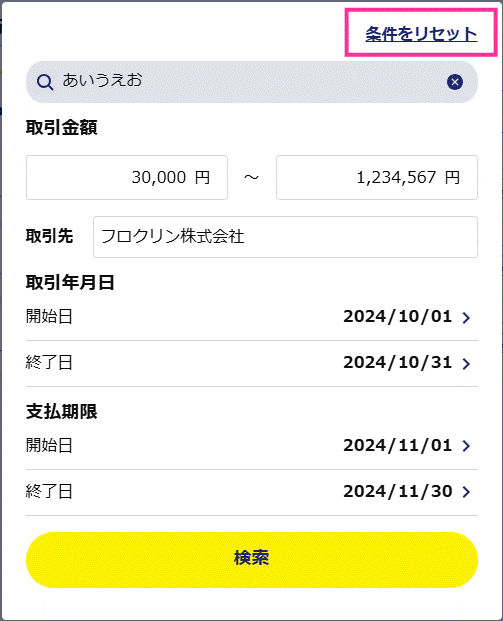
Task: Click the 取引金額 heading
Action: [x=61, y=128]
